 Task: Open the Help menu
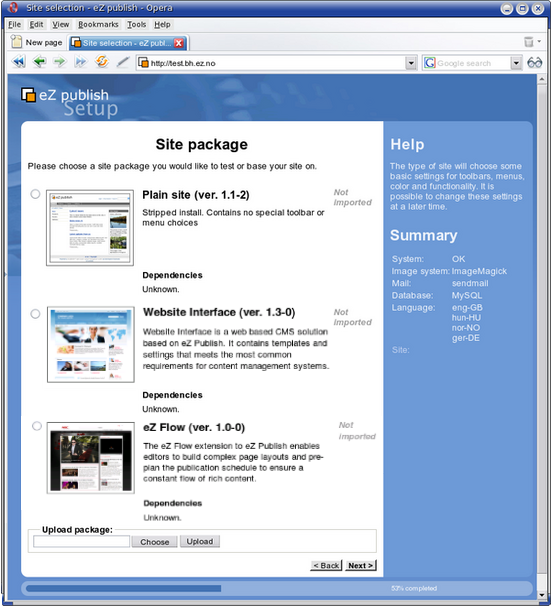162,24
